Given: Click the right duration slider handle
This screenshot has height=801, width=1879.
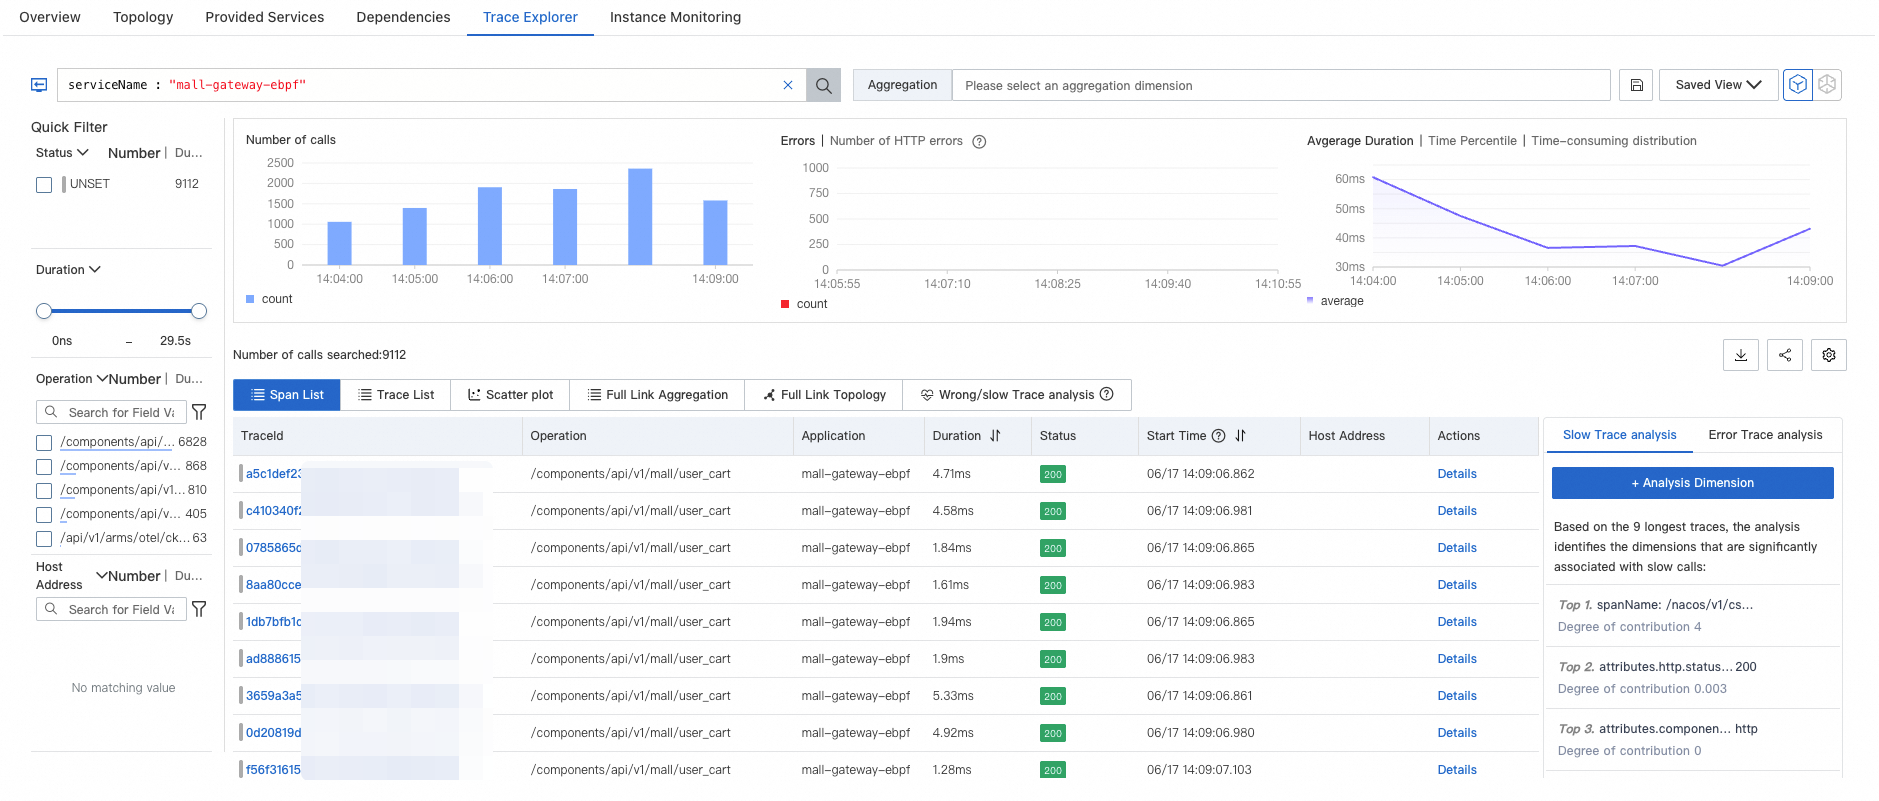Looking at the screenshot, I should (x=199, y=311).
